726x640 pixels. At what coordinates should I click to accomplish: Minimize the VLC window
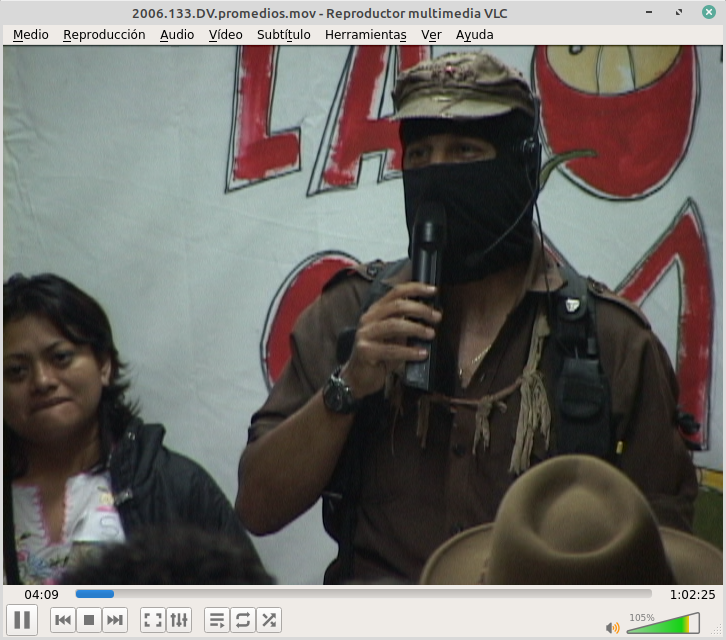[x=649, y=12]
